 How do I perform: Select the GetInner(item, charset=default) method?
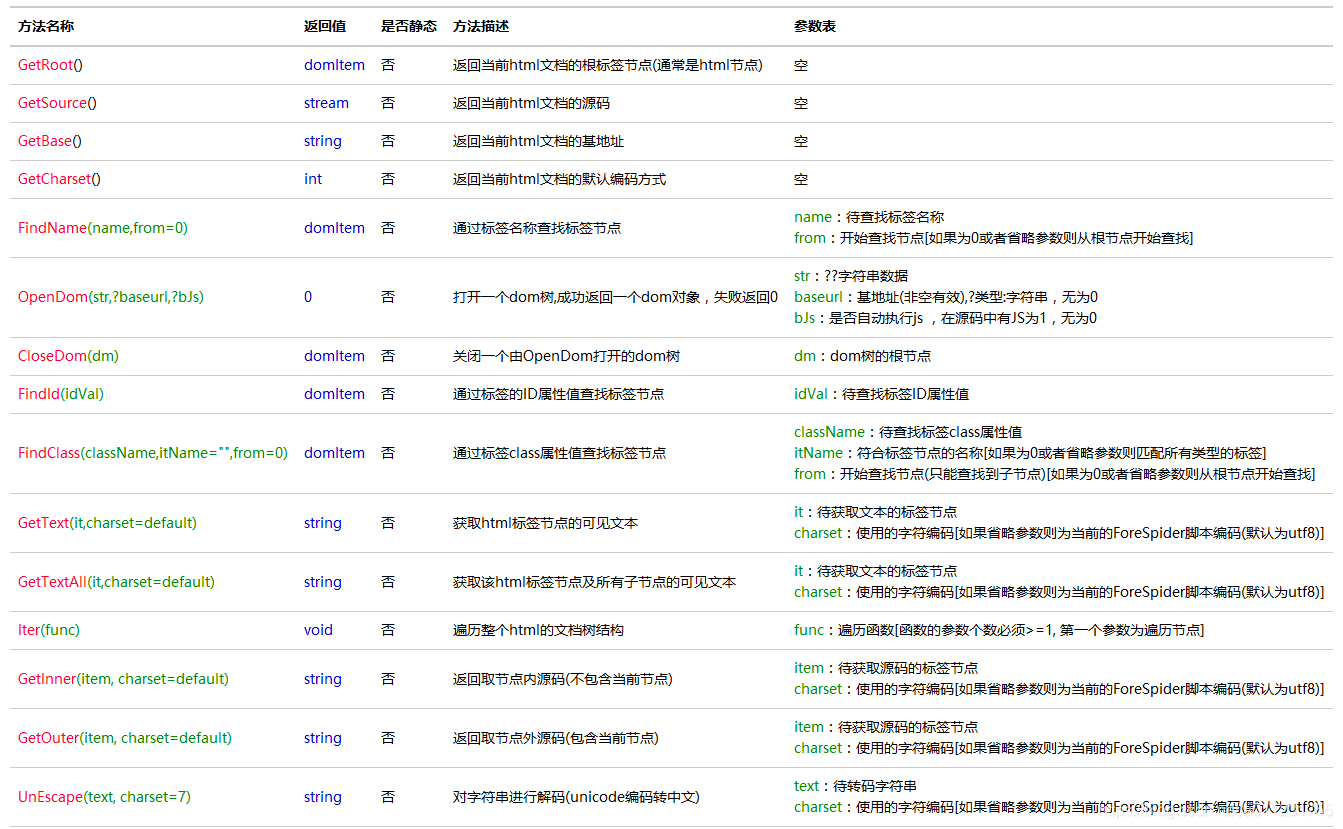tap(123, 679)
